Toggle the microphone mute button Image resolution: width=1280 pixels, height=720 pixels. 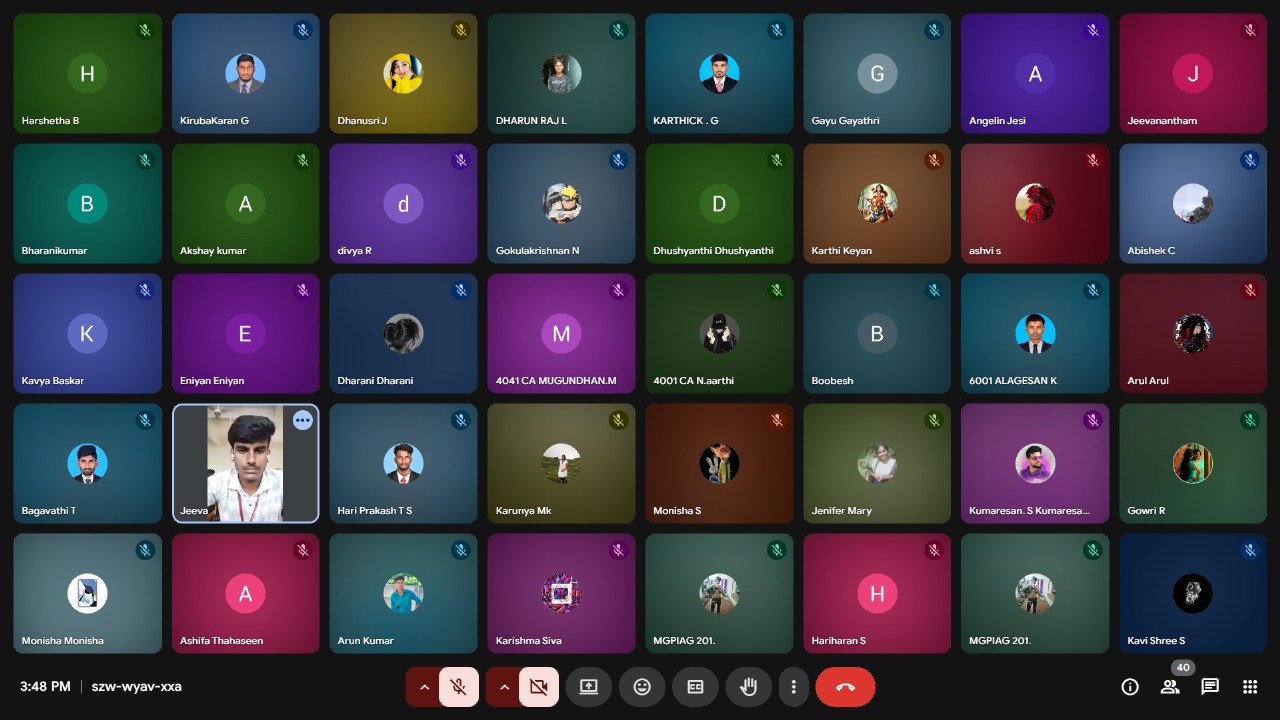click(458, 687)
